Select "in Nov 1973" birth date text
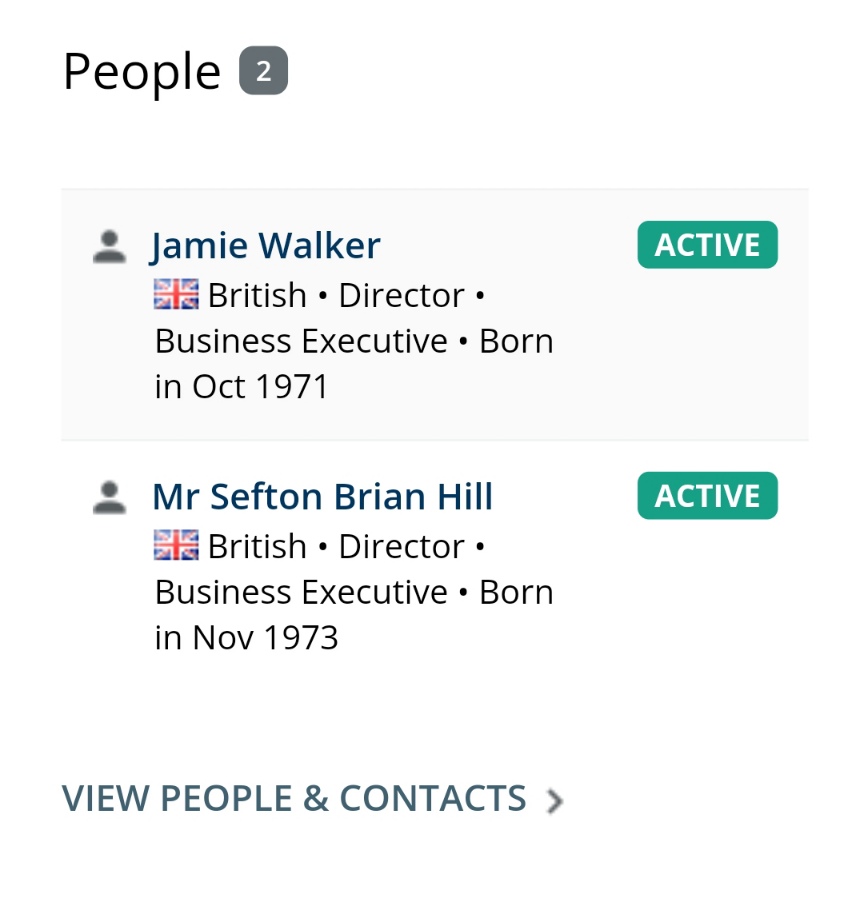The image size is (864, 898). tap(246, 638)
